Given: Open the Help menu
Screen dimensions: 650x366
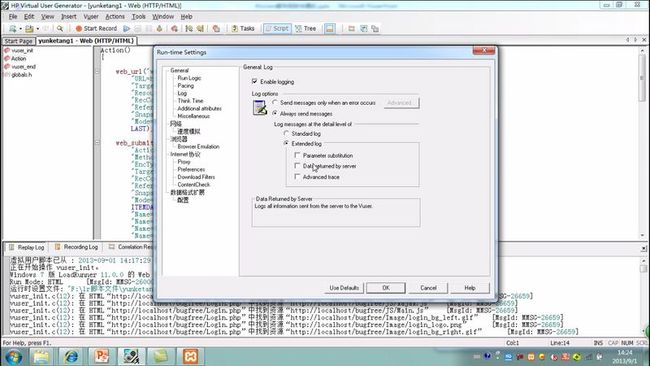Looking at the screenshot, I should click(186, 17).
